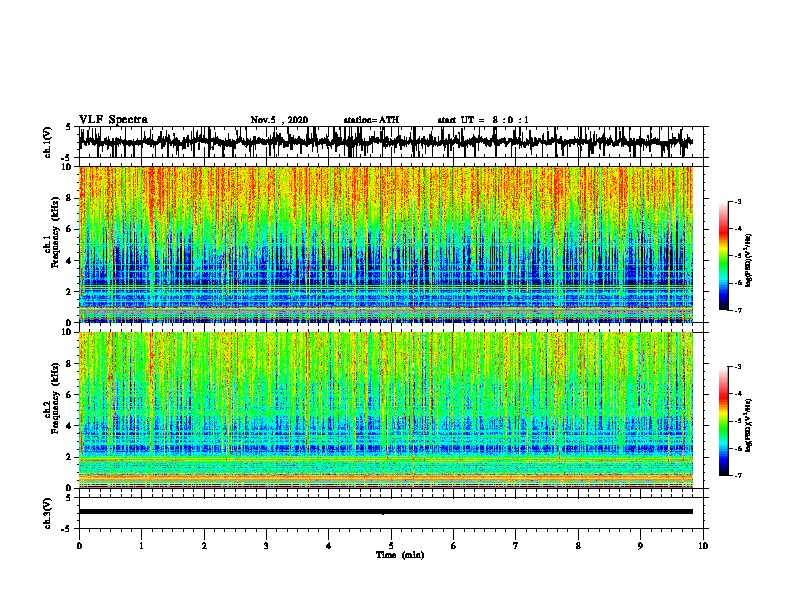Click time axis tick label "1"
Image resolution: width=792 pixels, height=612 pixels.
(141, 545)
